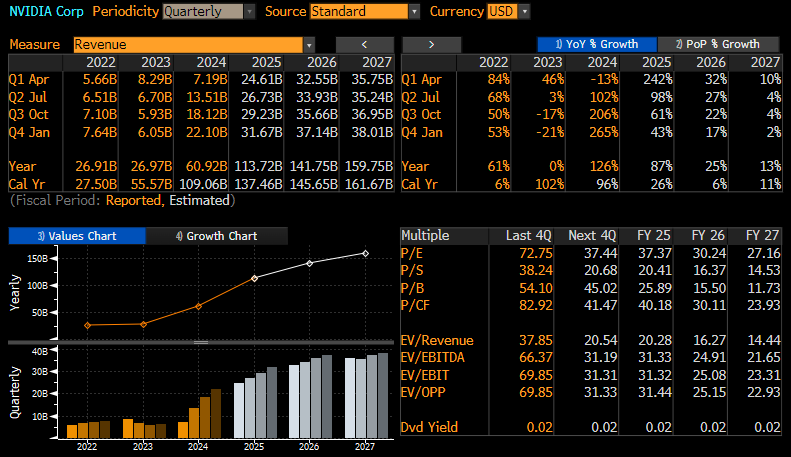Show the Values Chart tab
The image size is (791, 457).
pyautogui.click(x=77, y=236)
